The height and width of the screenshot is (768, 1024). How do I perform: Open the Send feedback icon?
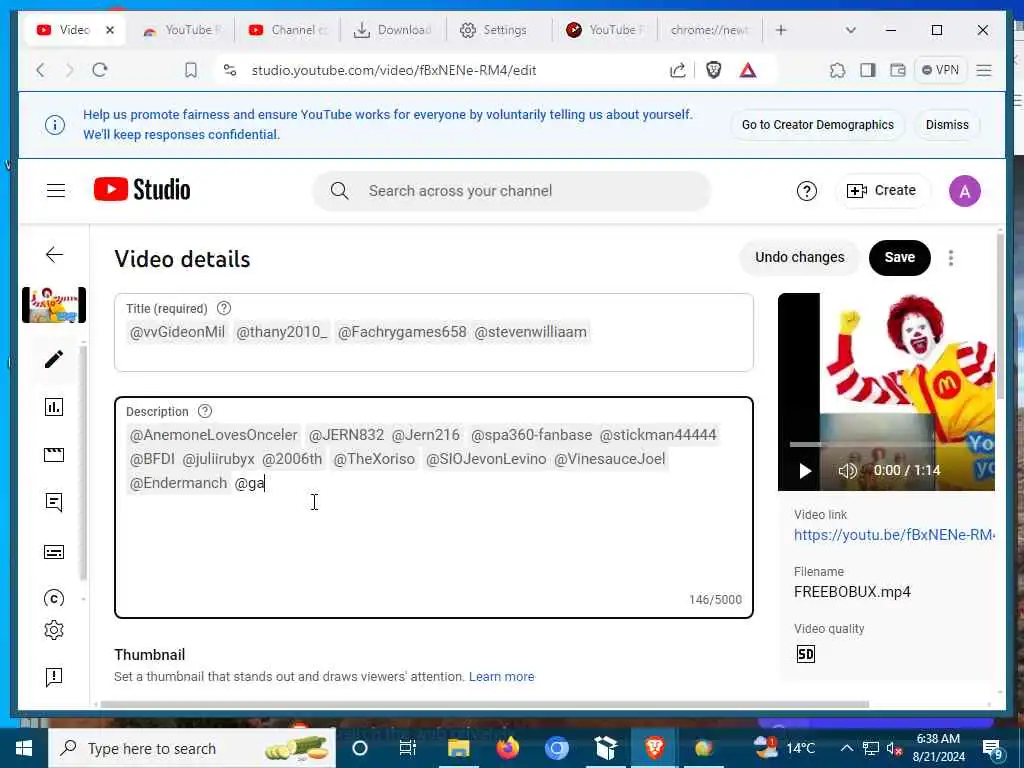(54, 677)
